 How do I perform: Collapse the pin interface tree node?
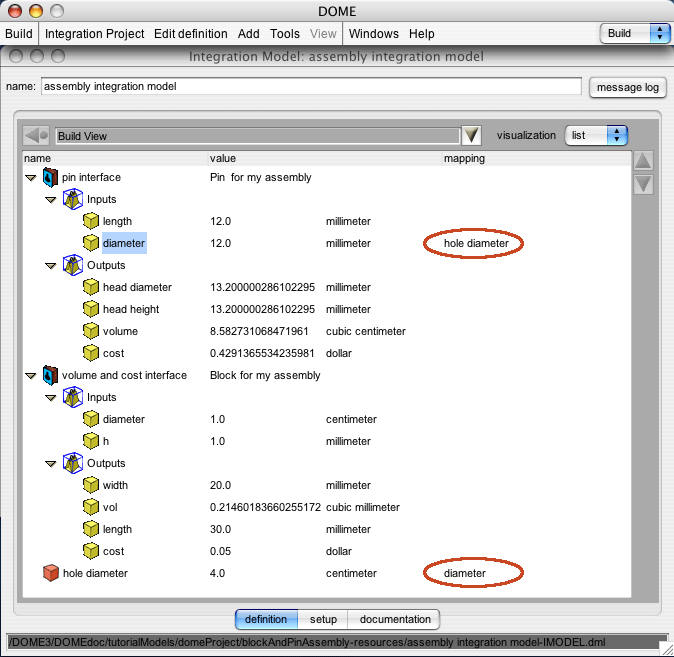31,178
